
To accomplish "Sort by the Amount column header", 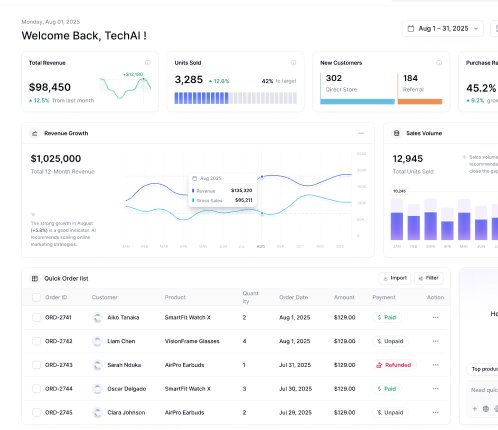I will pyautogui.click(x=344, y=297).
